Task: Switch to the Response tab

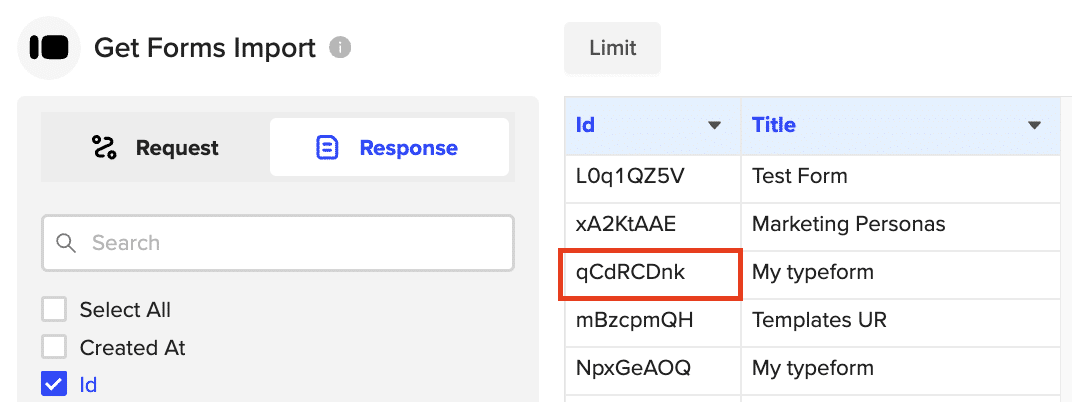Action: coord(389,148)
